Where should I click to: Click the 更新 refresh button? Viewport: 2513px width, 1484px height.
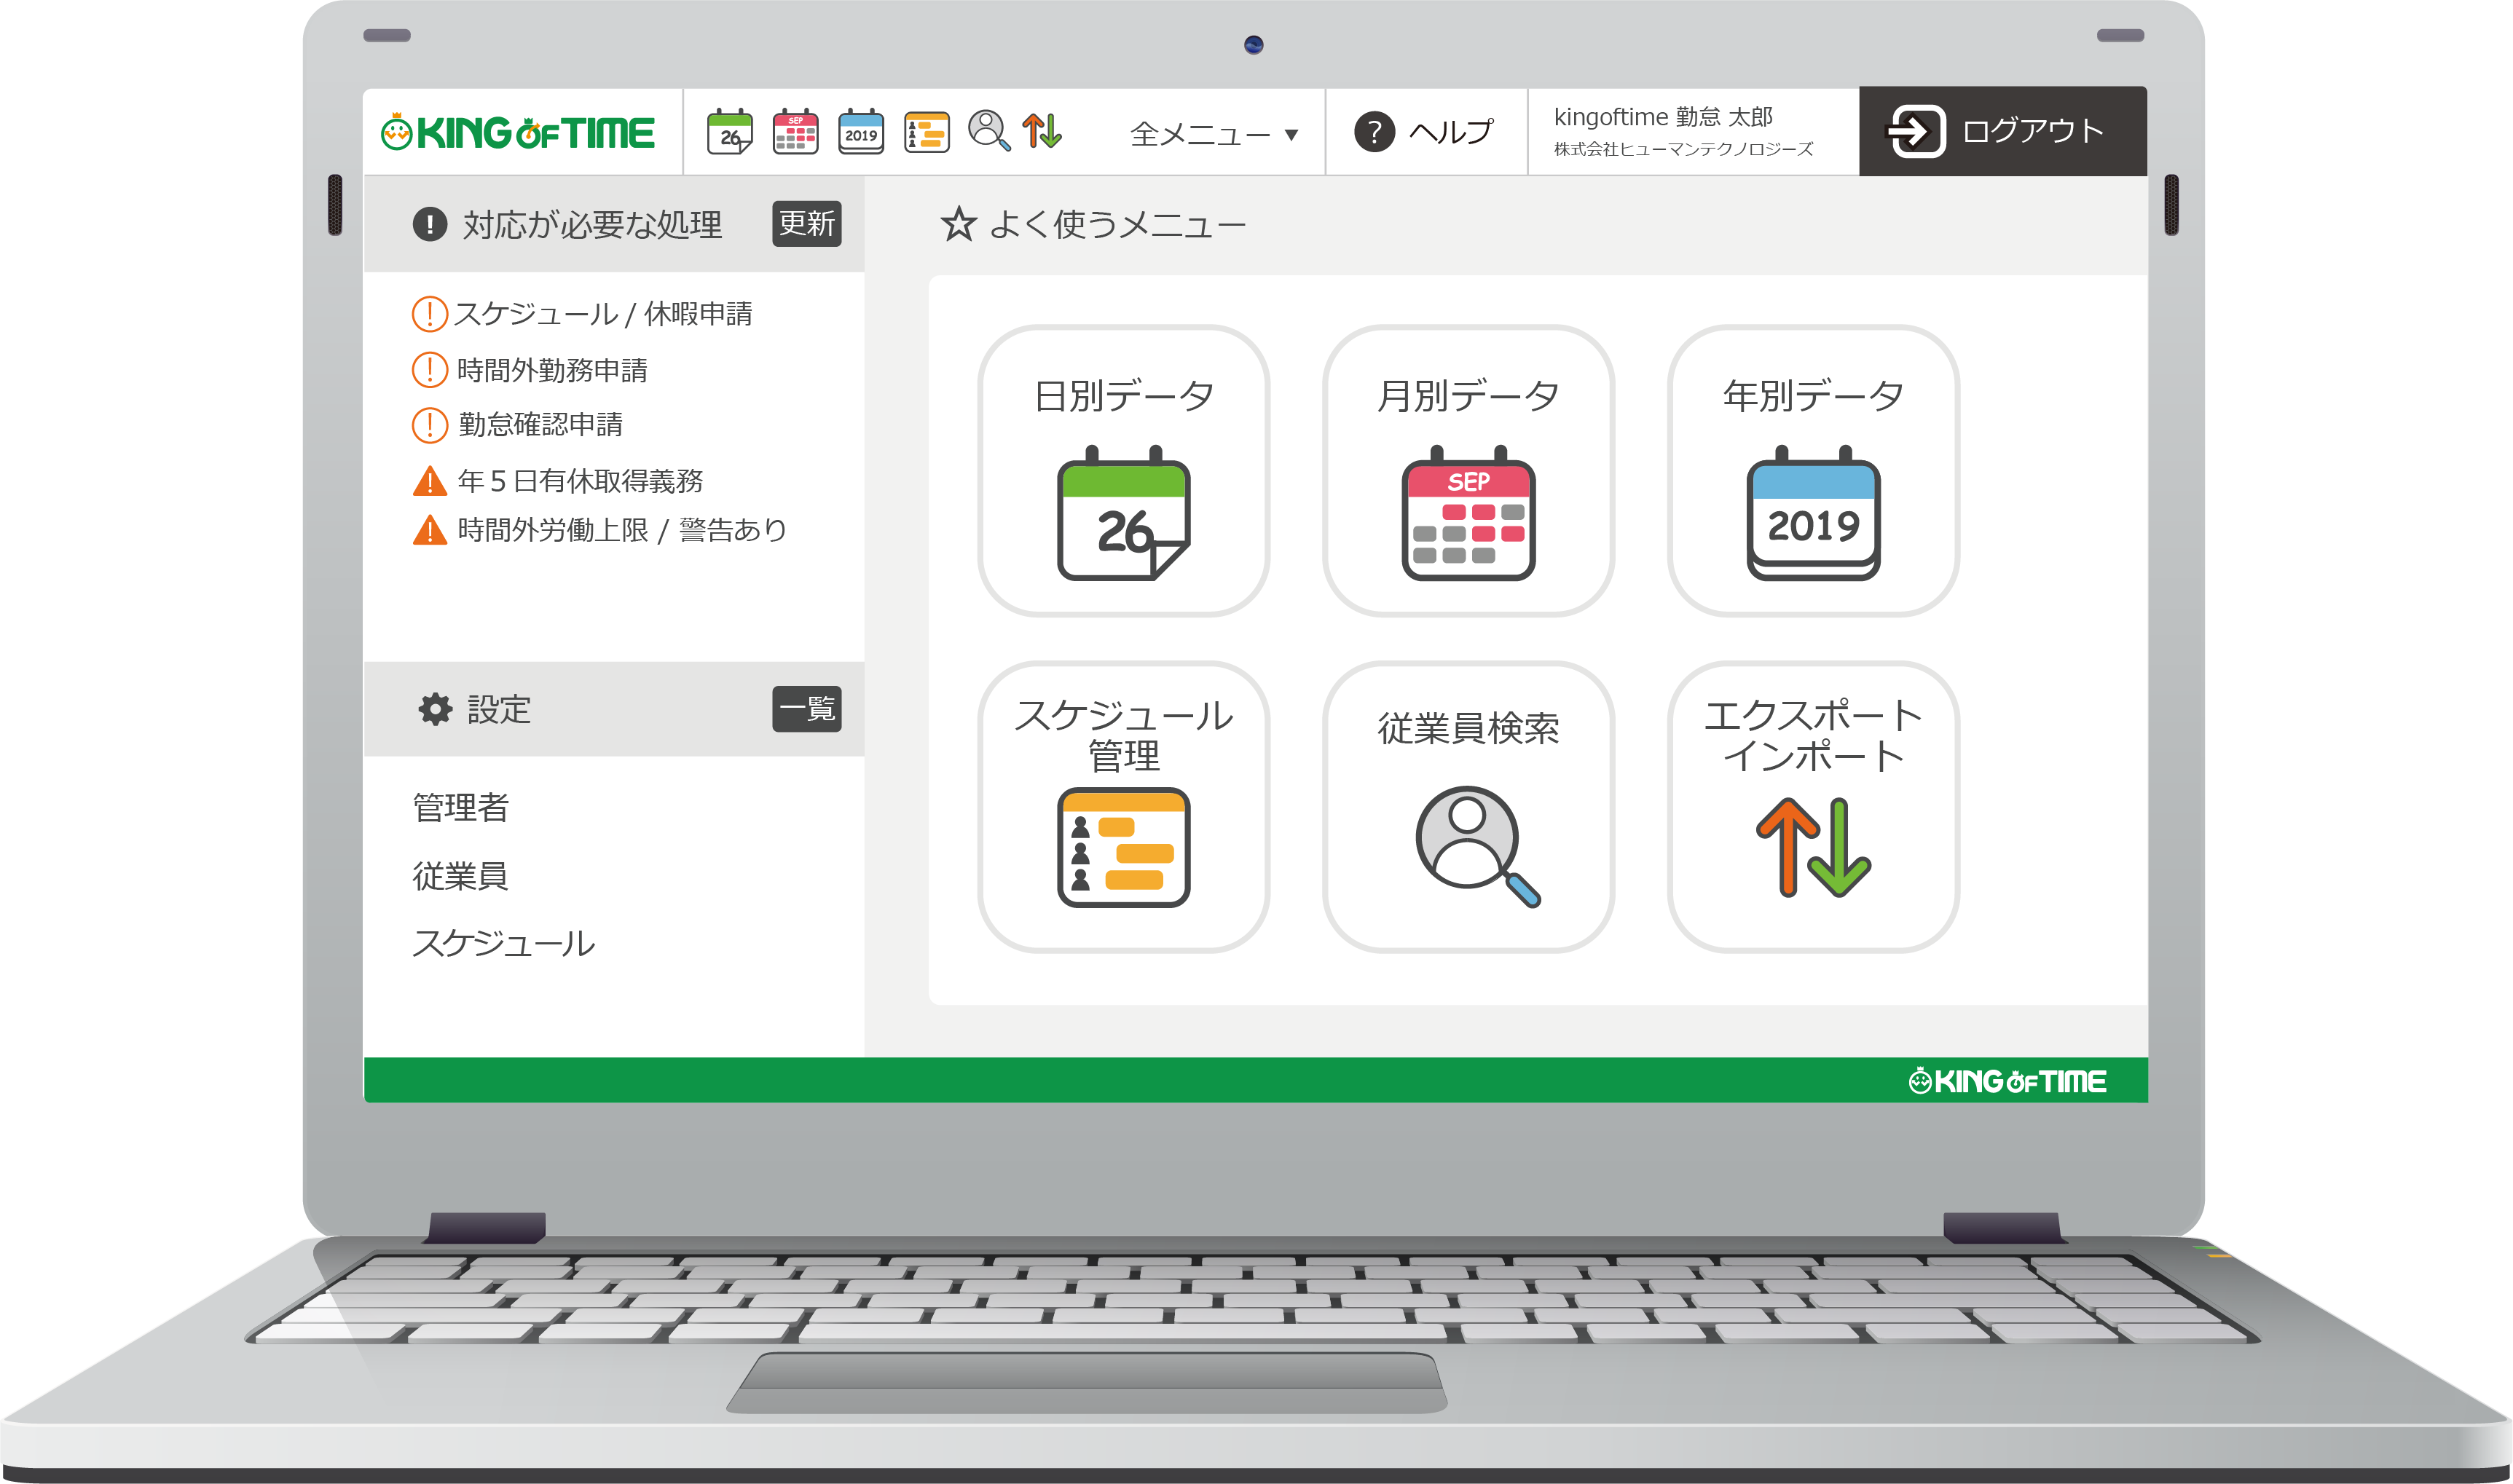(x=806, y=223)
